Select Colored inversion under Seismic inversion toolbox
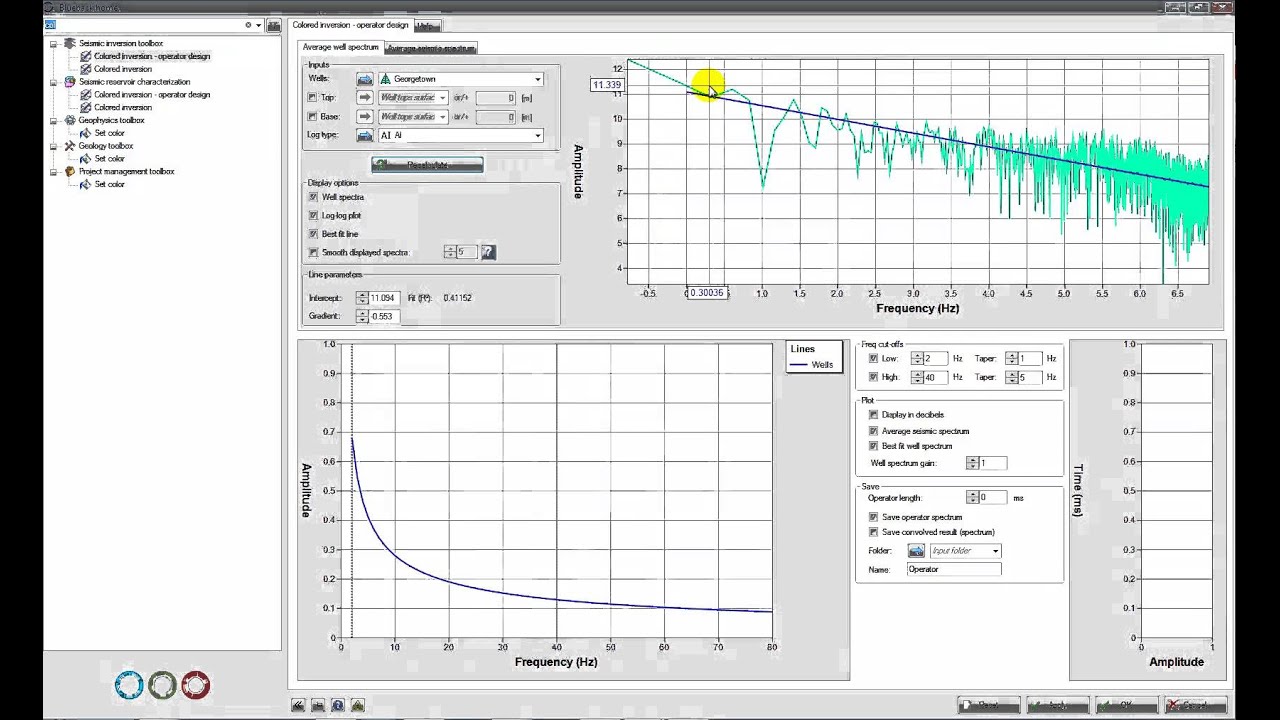The width and height of the screenshot is (1280, 720). click(x=123, y=69)
